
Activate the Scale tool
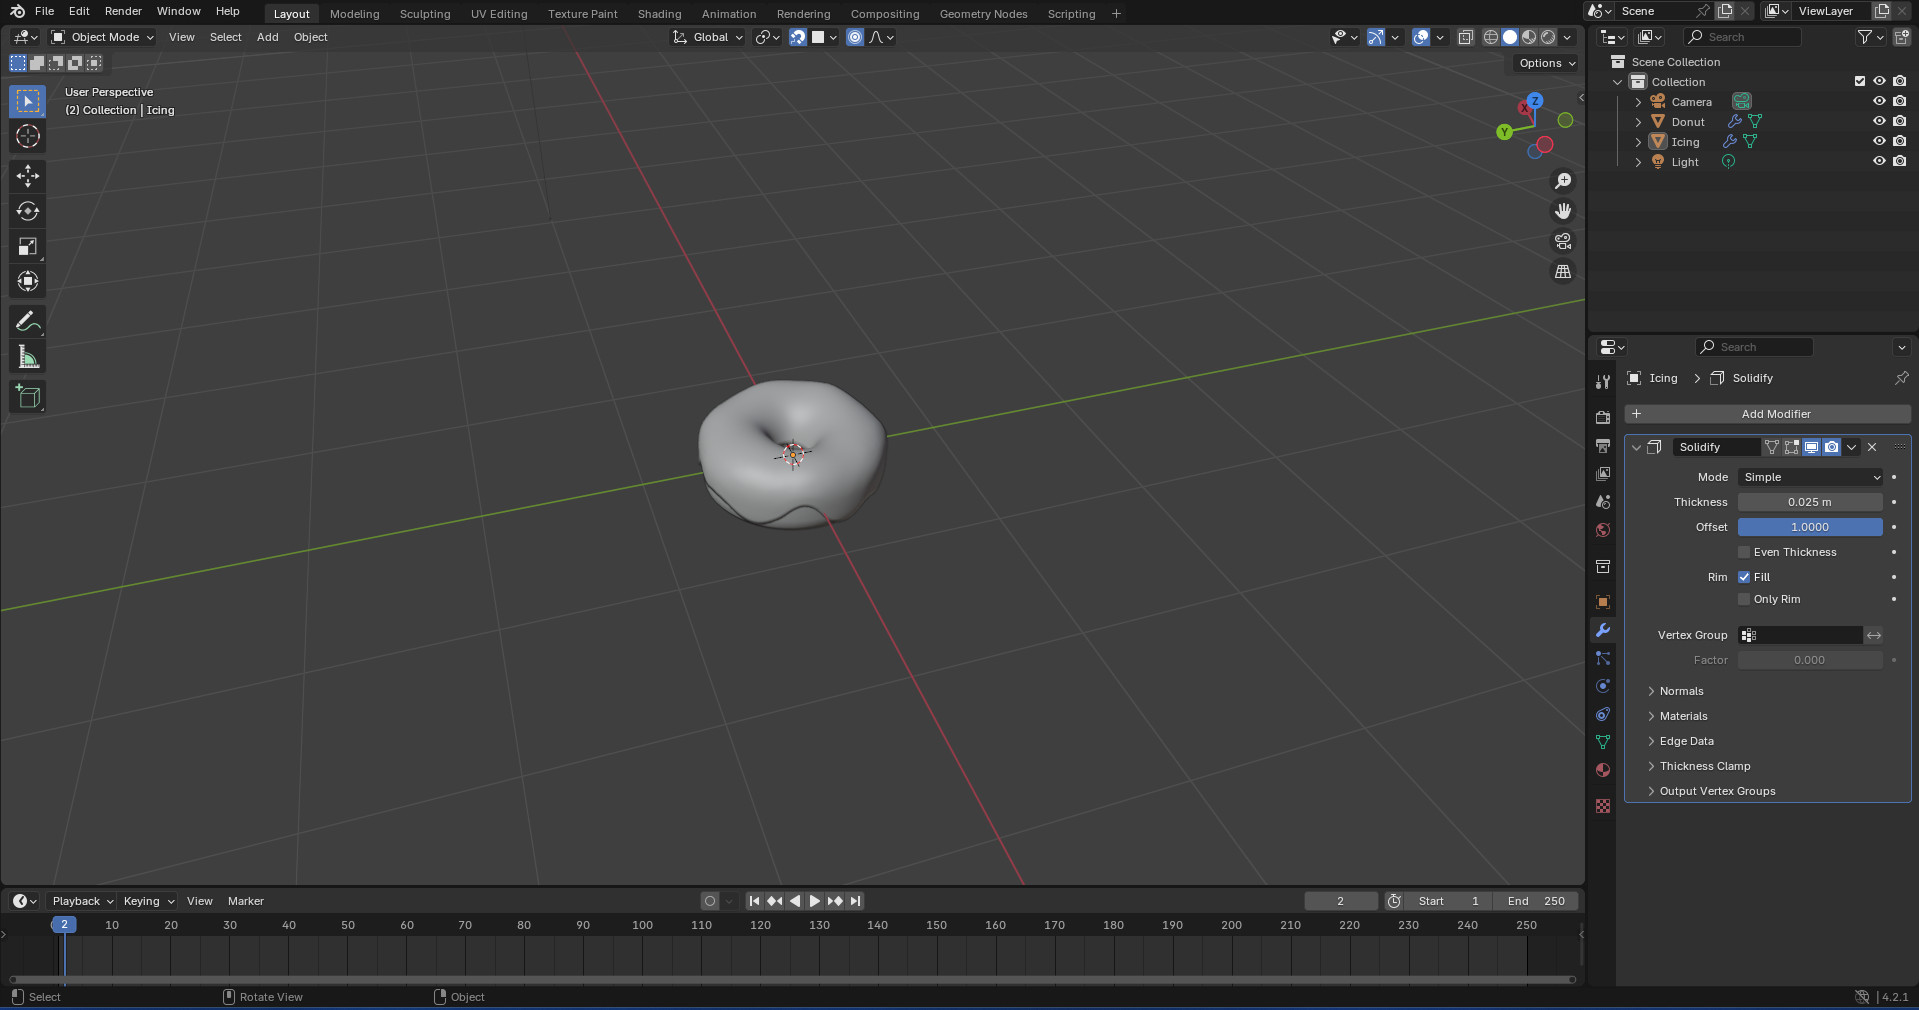[28, 246]
